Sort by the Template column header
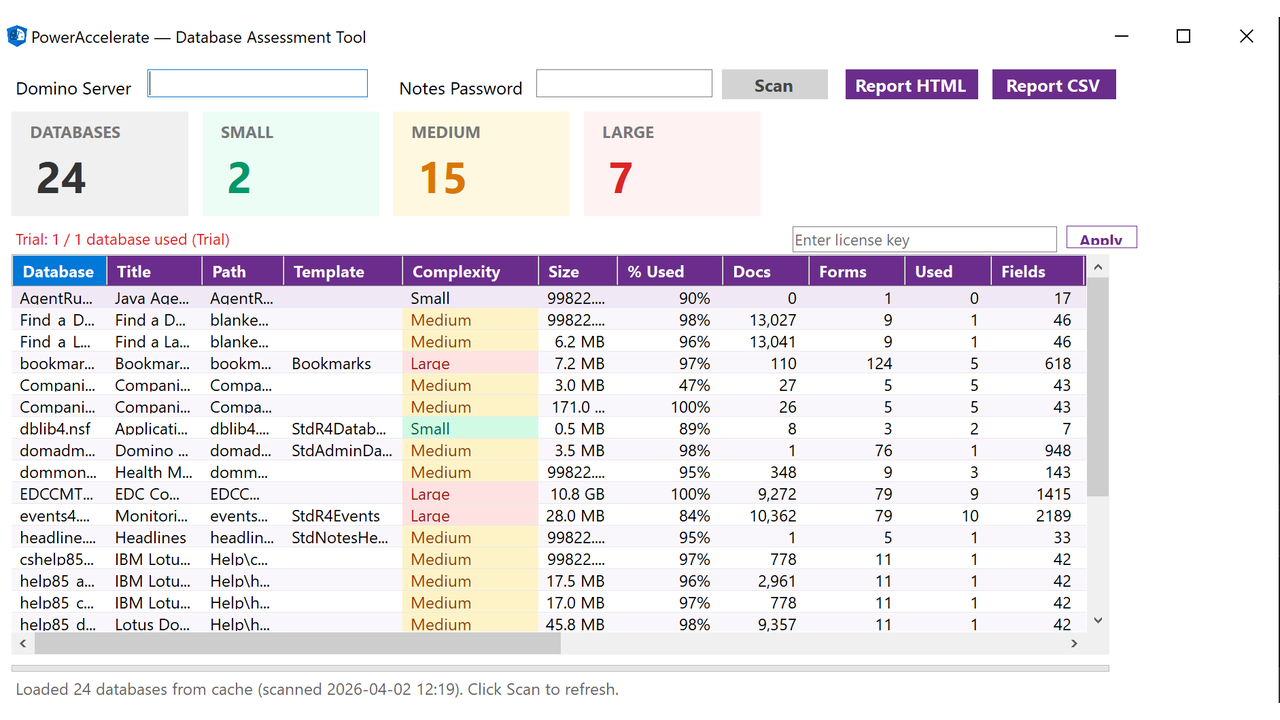The width and height of the screenshot is (1280, 720). click(x=343, y=271)
